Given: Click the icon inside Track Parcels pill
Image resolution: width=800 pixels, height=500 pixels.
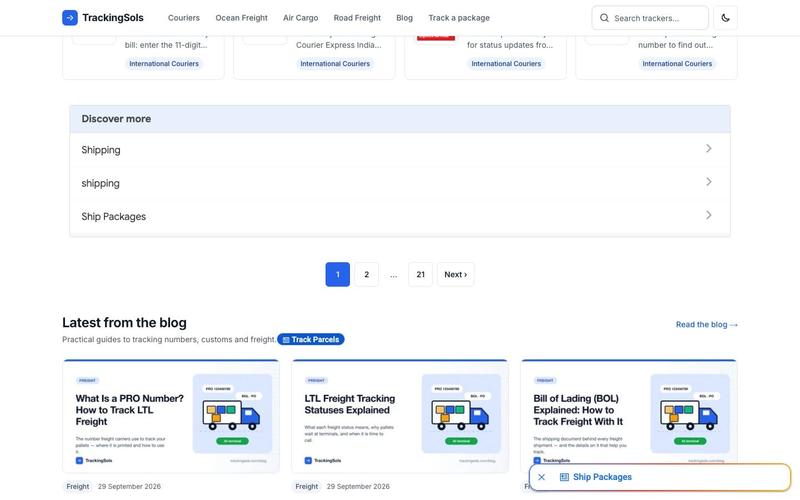Looking at the screenshot, I should (286, 340).
